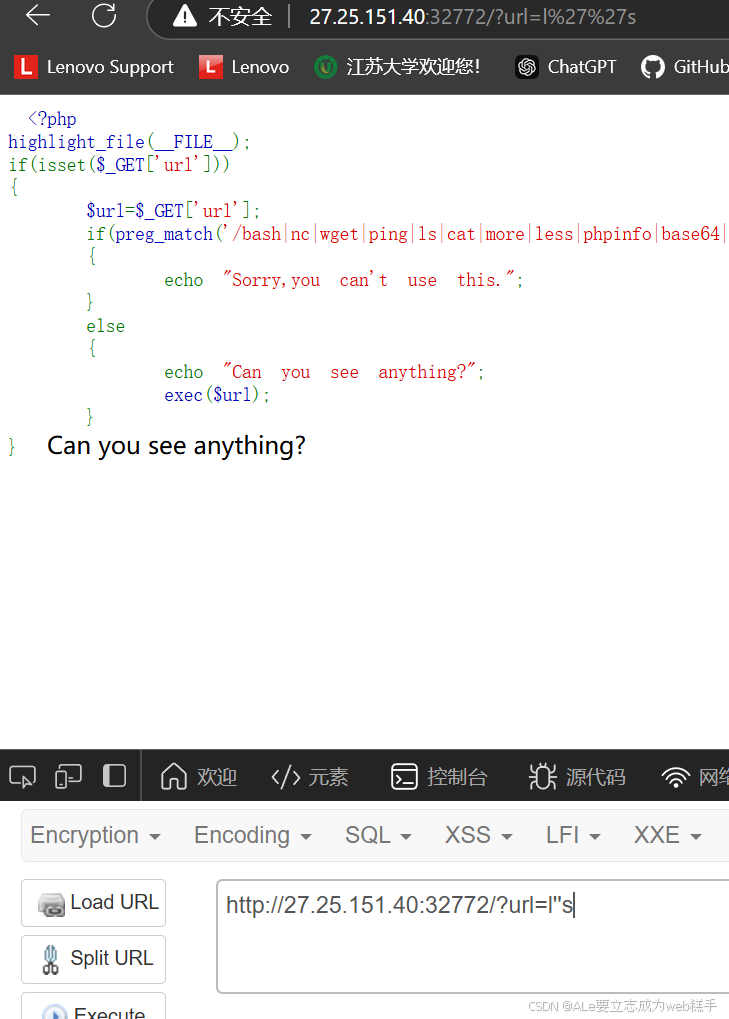The width and height of the screenshot is (729, 1019).
Task: Click the <?php opening tag
Action: point(52,119)
